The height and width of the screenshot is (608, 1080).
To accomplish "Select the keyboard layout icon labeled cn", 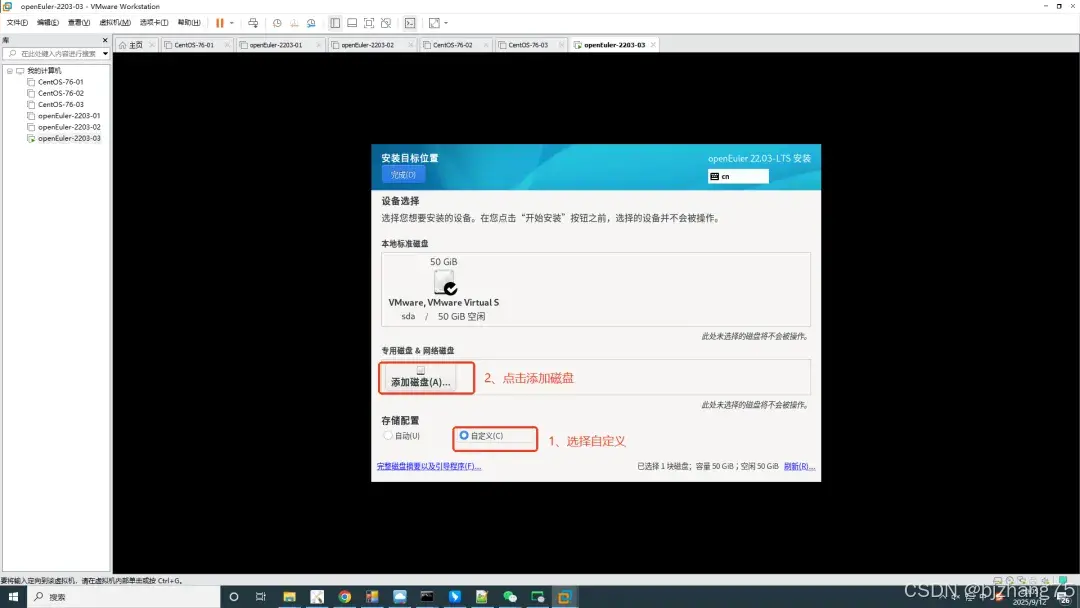I will click(737, 176).
